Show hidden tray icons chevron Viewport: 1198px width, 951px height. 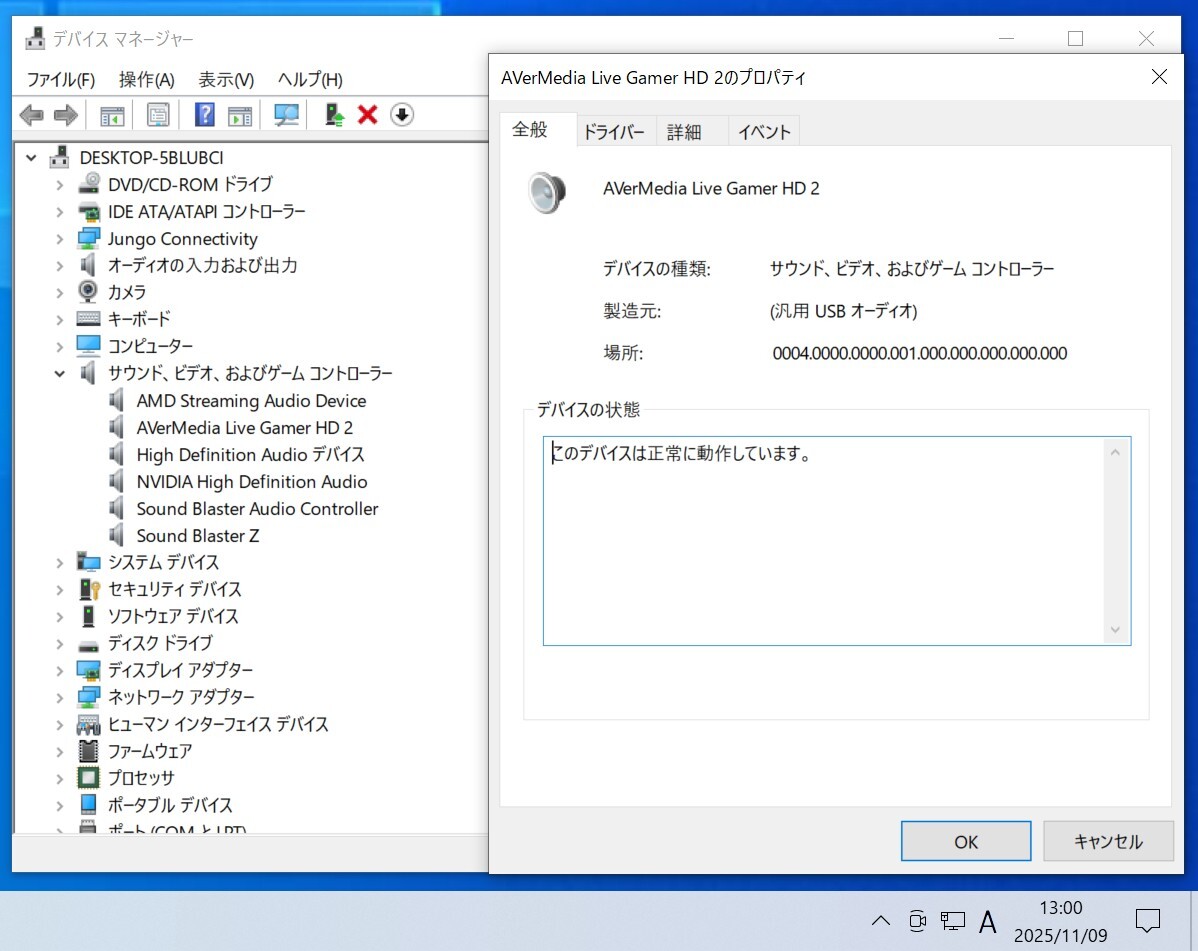click(881, 920)
